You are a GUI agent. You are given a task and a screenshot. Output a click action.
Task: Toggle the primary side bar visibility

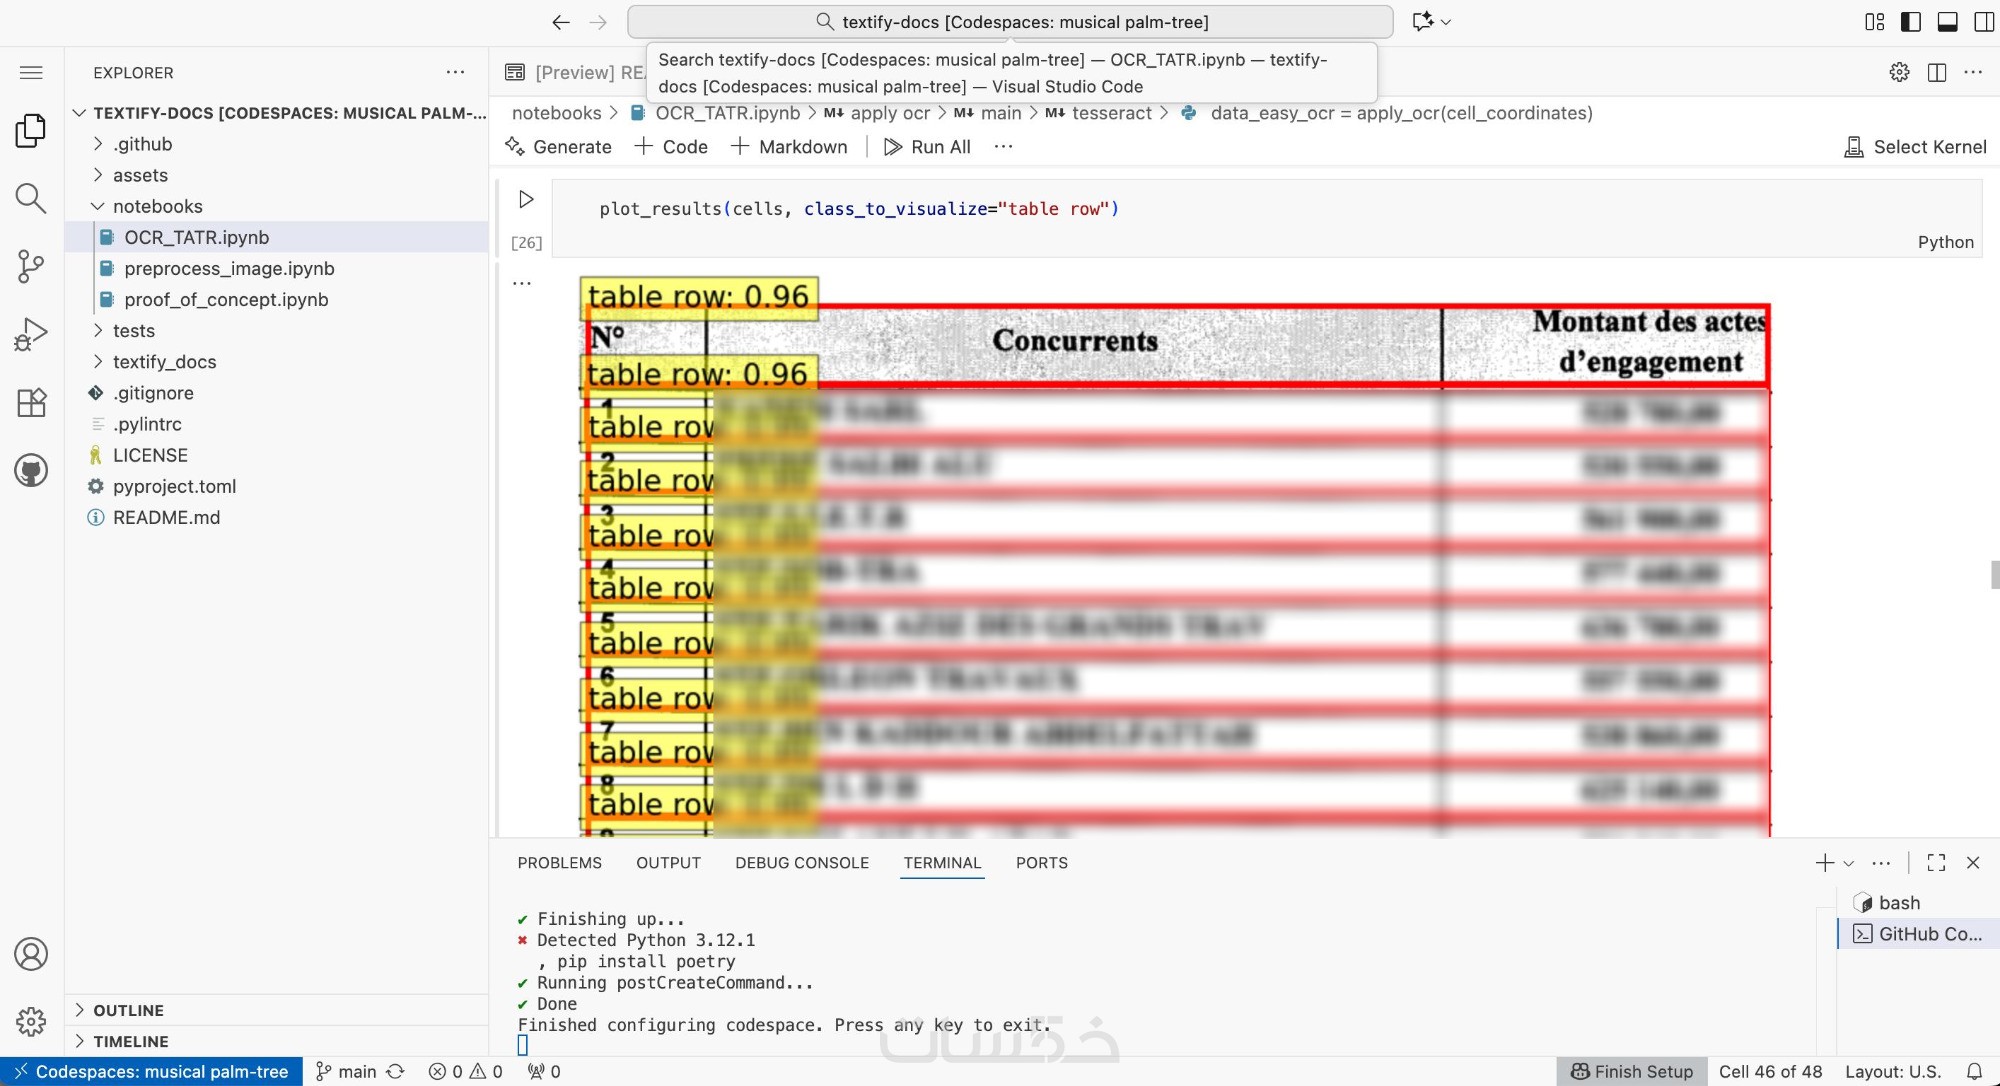[1910, 21]
